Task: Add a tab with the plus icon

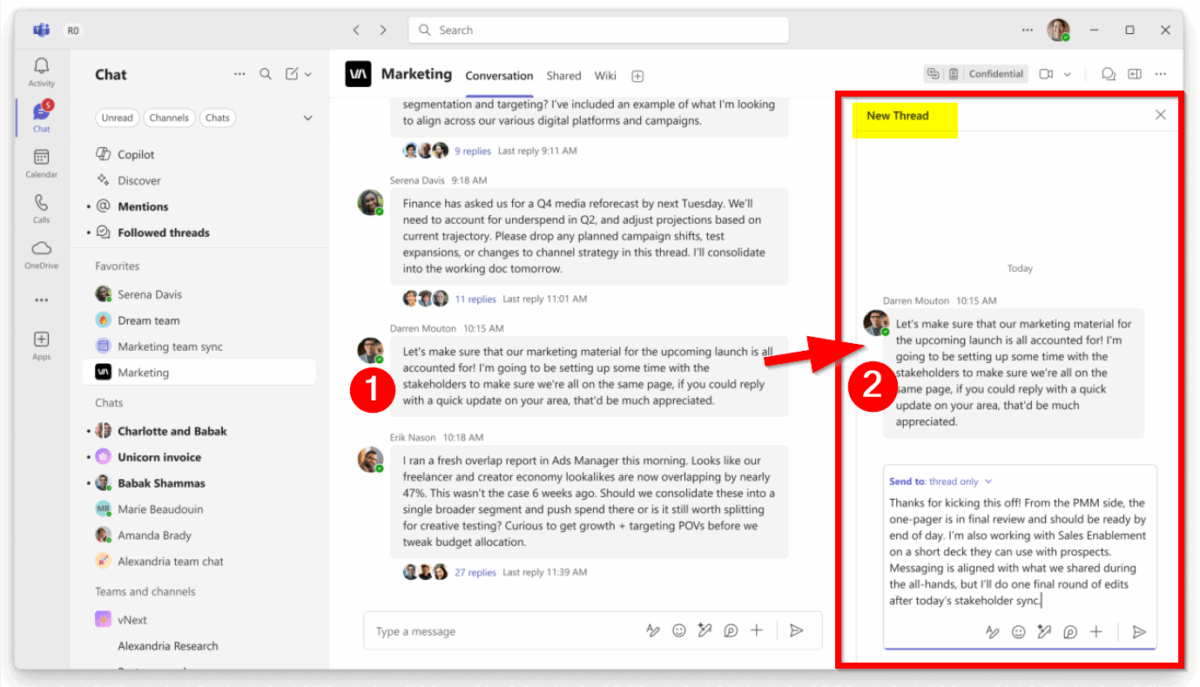Action: (637, 76)
